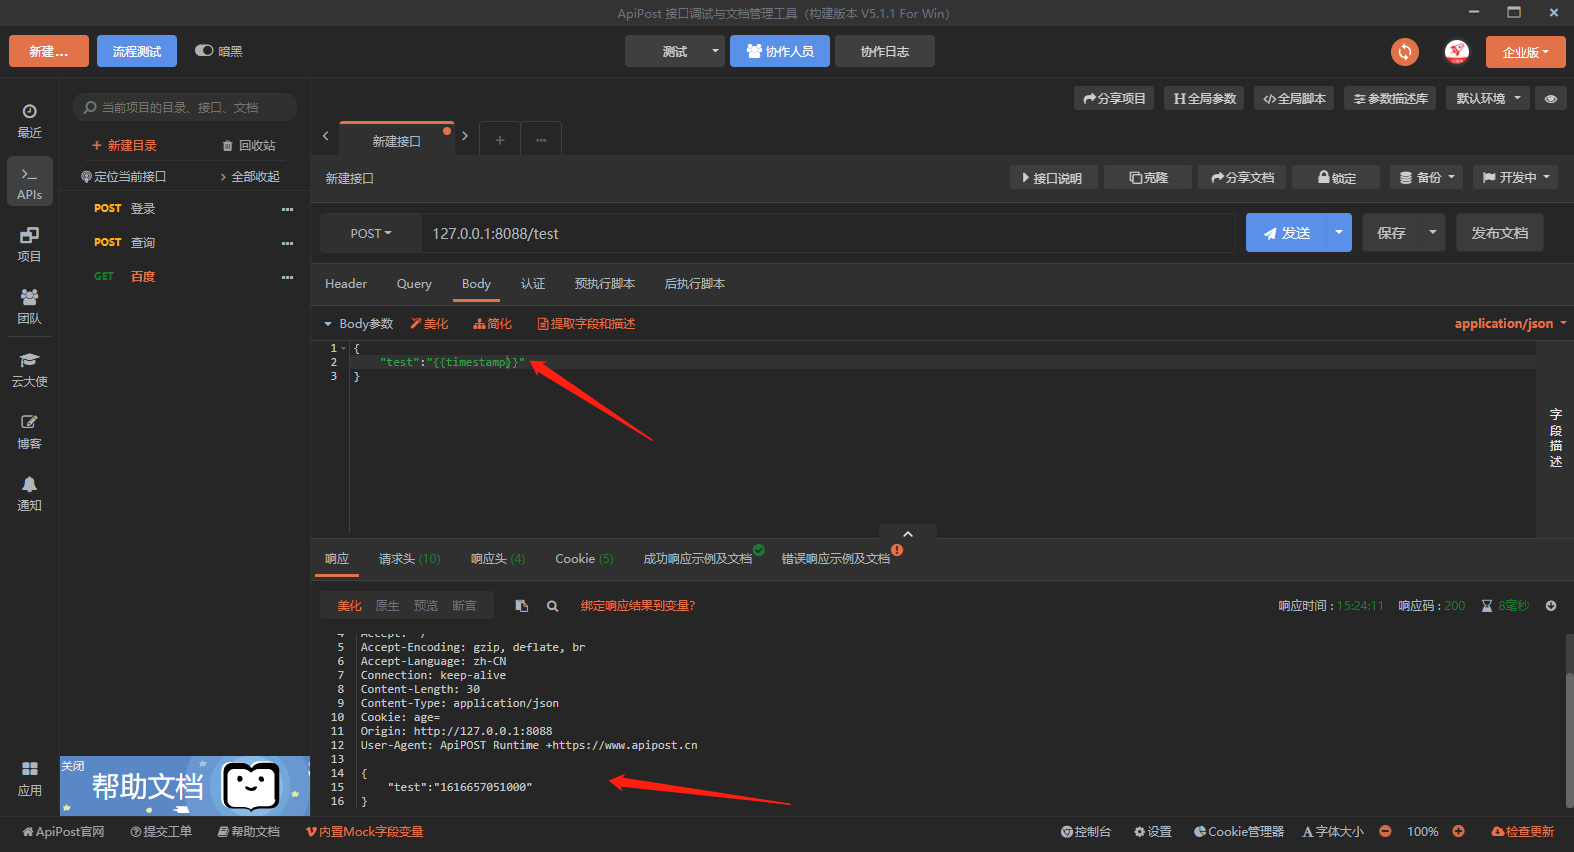The height and width of the screenshot is (852, 1574).
Task: Open the 博客 blog sidebar icon
Action: click(29, 431)
